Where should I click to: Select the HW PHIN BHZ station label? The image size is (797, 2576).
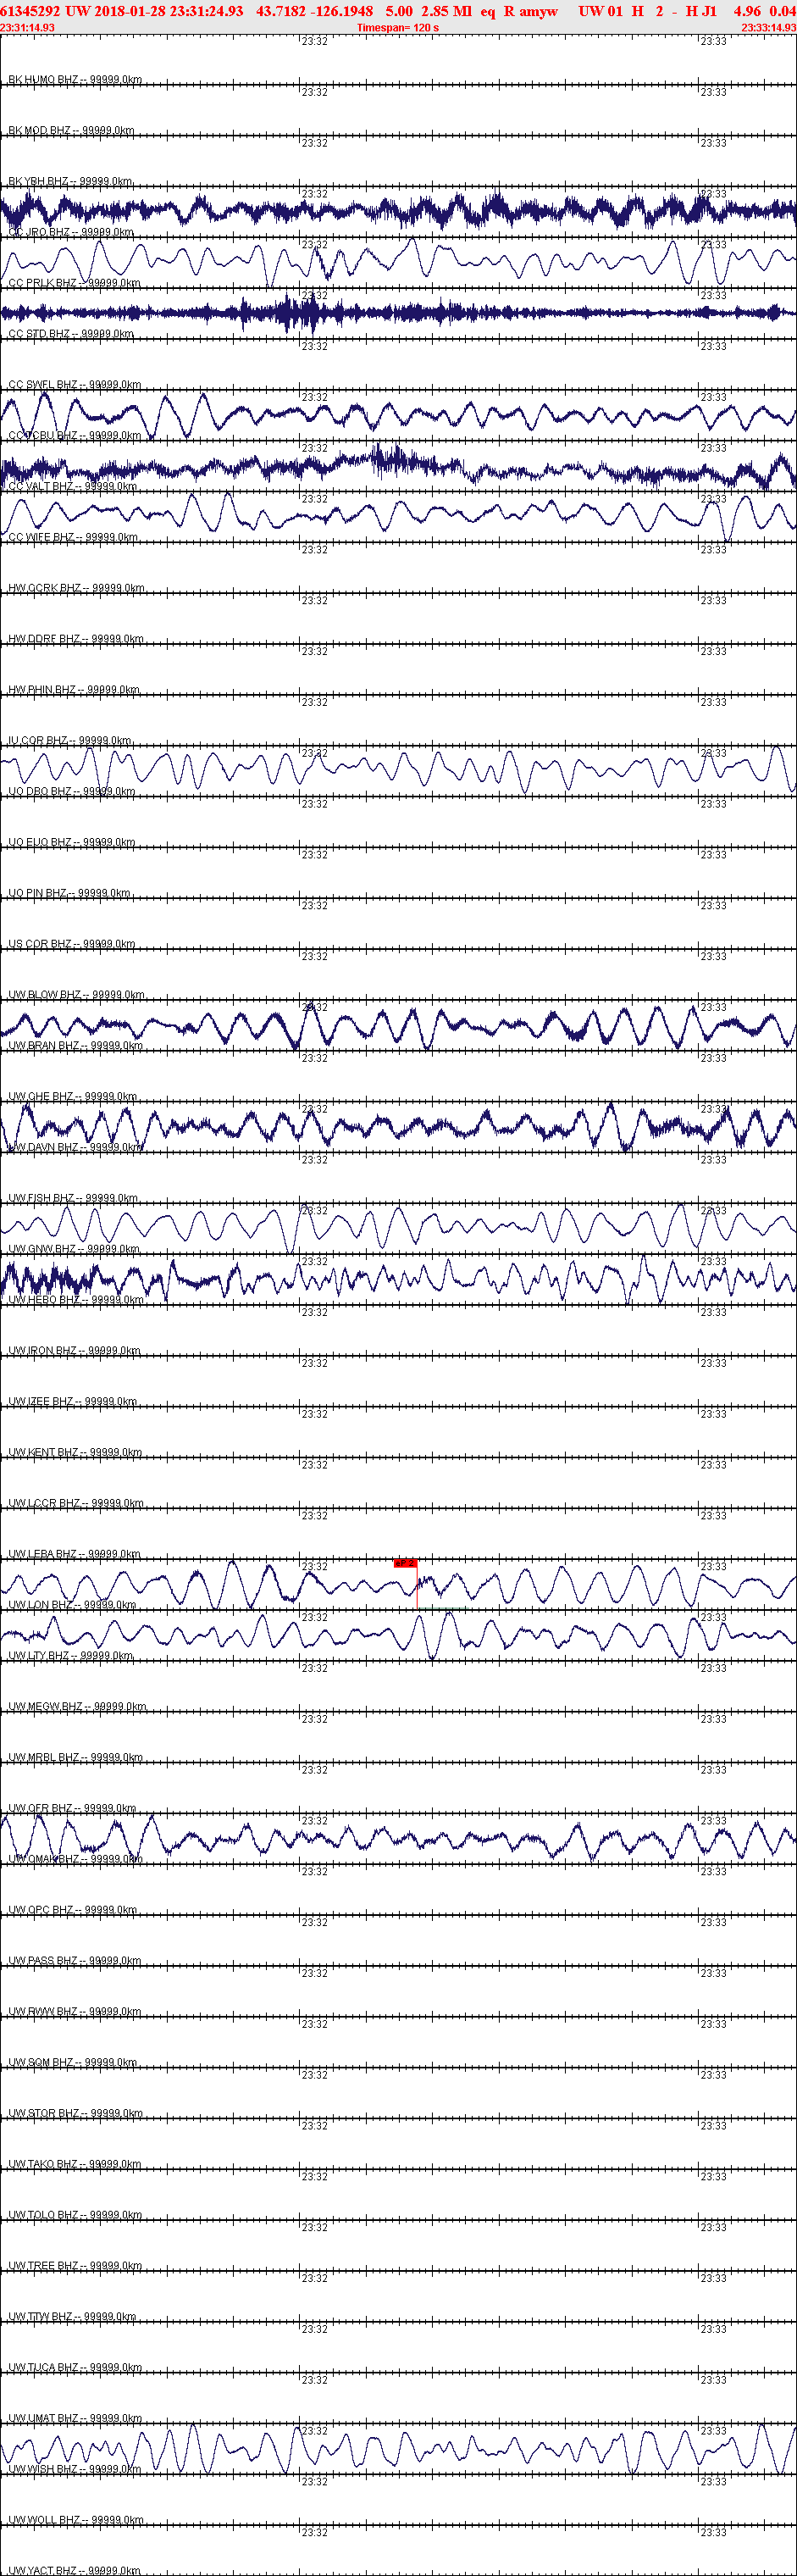point(74,689)
